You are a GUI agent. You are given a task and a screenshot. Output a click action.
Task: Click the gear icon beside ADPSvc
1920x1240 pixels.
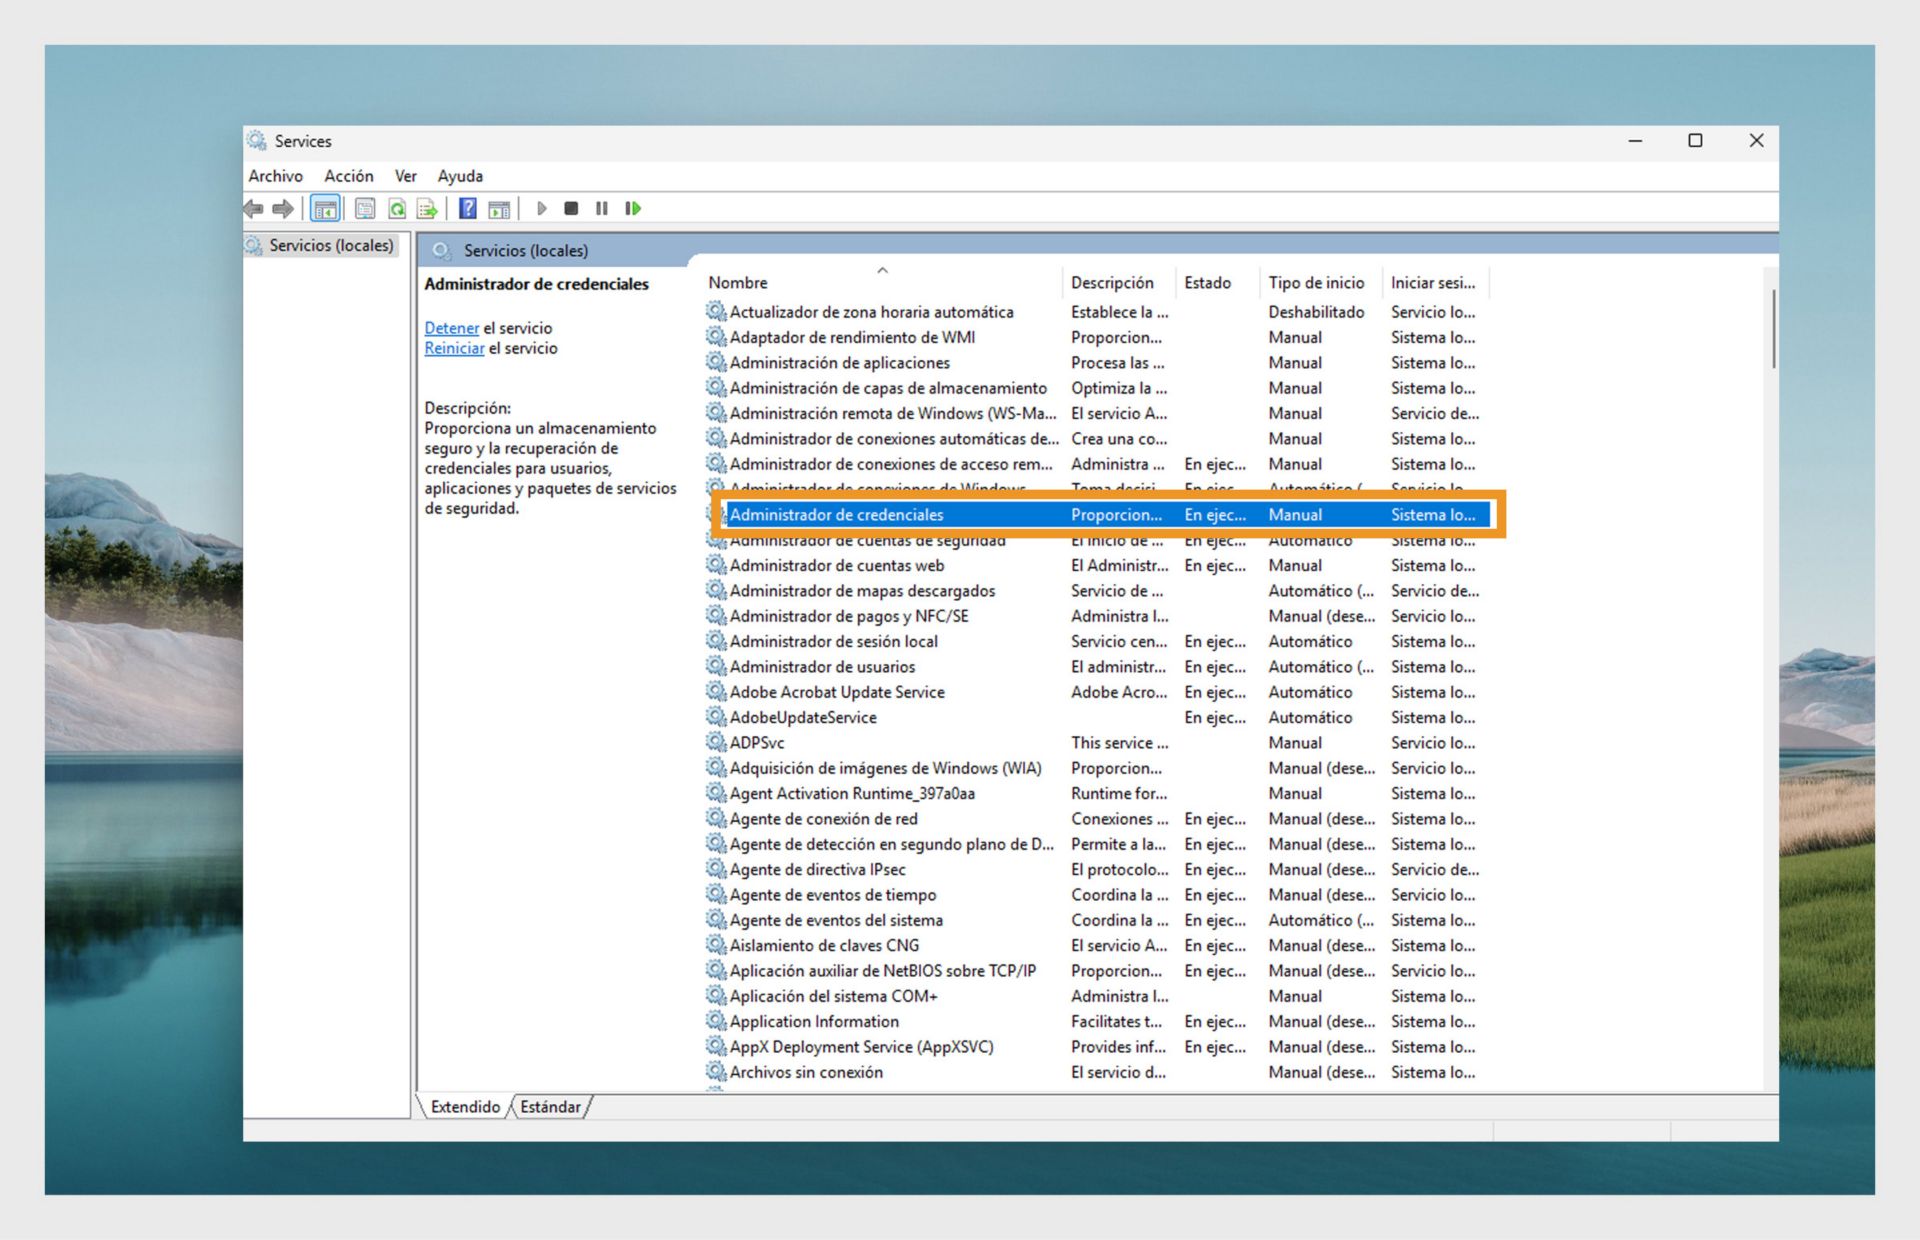pos(716,742)
